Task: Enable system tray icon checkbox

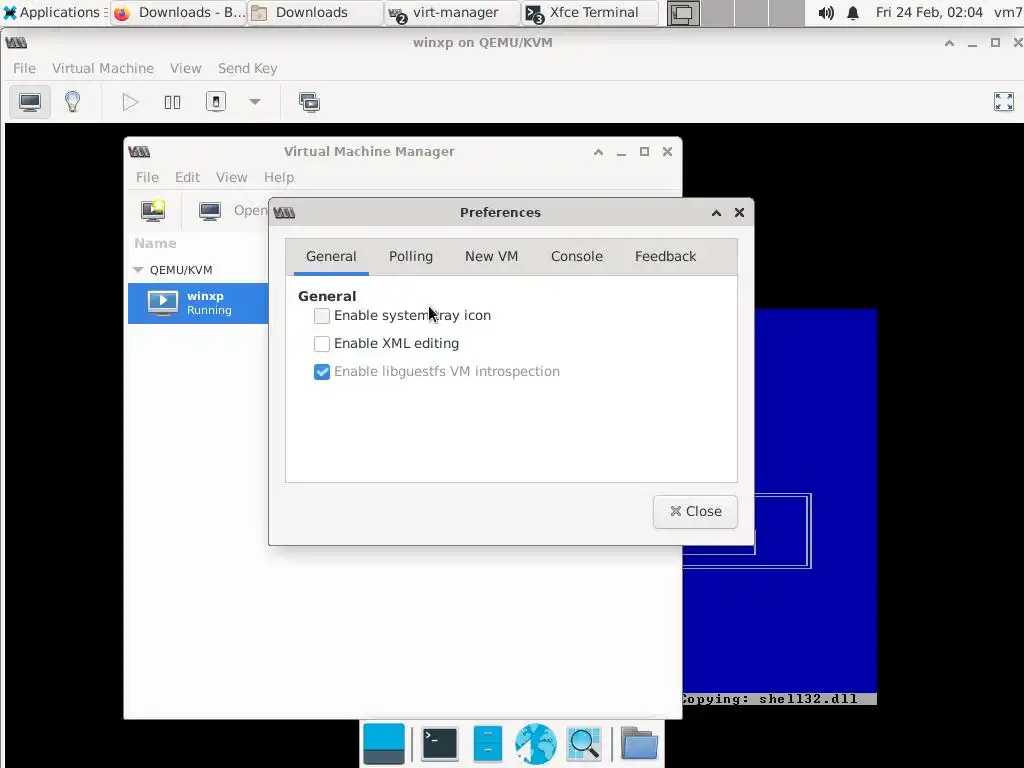Action: click(321, 316)
